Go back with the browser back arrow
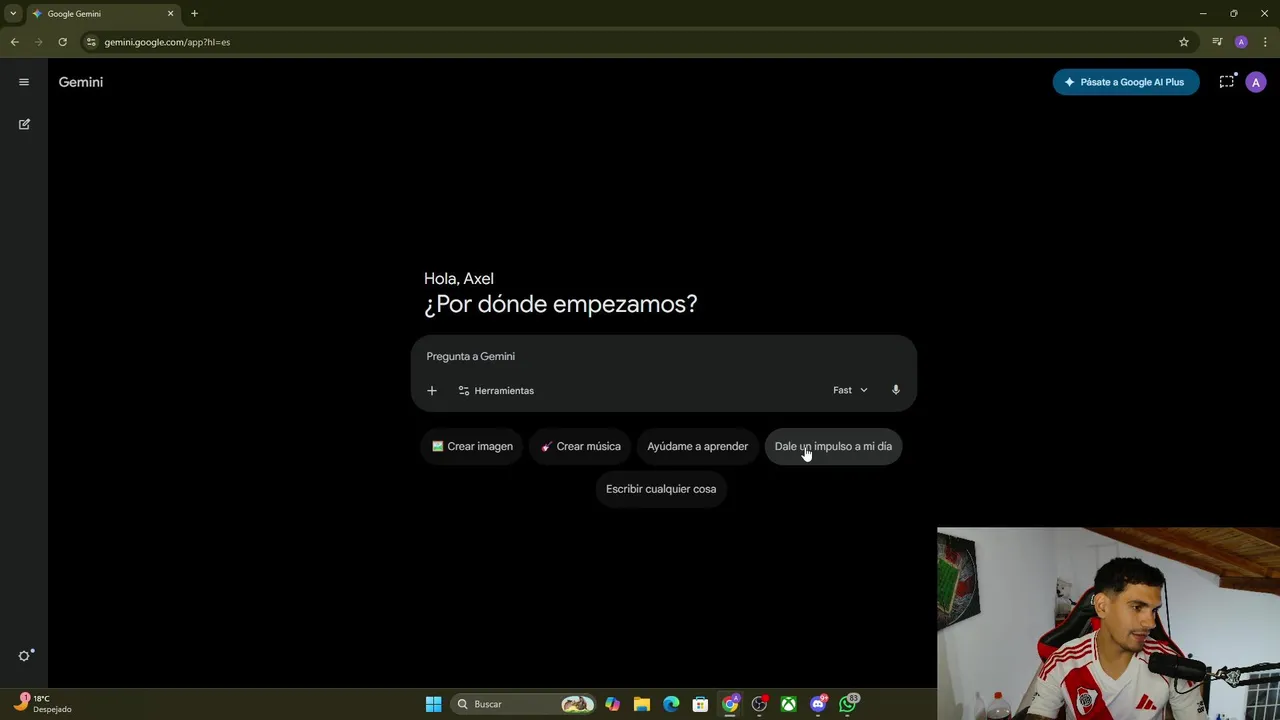Screen dimensions: 1280x720 (x=14, y=42)
